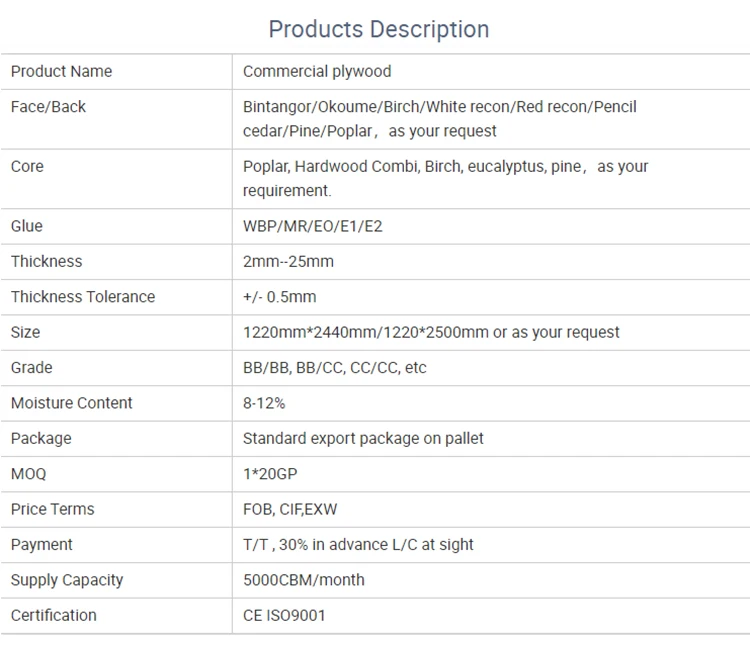This screenshot has width=750, height=646.
Task: Select the Commercial plywood value
Action: pyautogui.click(x=317, y=71)
